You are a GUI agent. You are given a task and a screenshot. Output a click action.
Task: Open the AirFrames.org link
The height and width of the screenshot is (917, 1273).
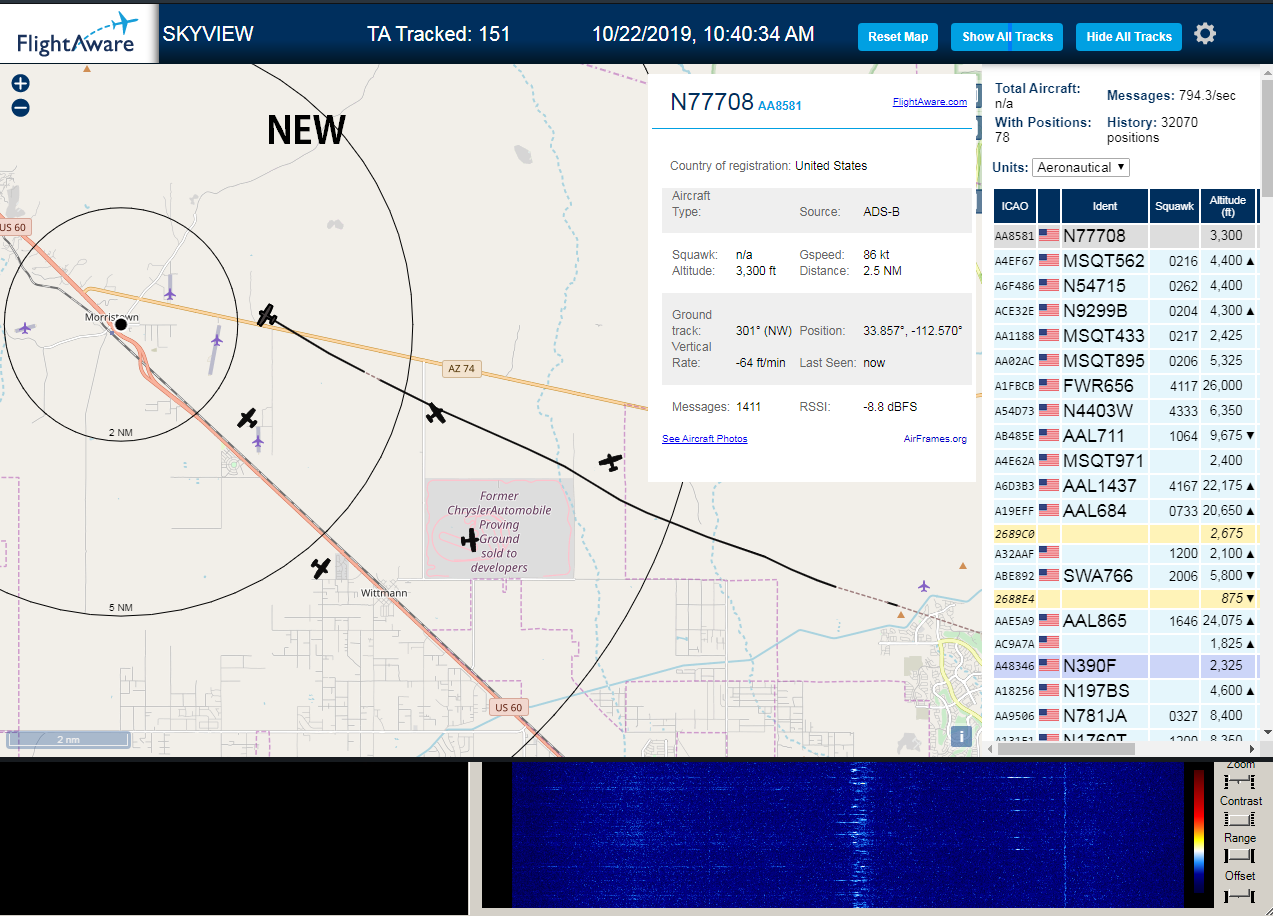(x=935, y=439)
